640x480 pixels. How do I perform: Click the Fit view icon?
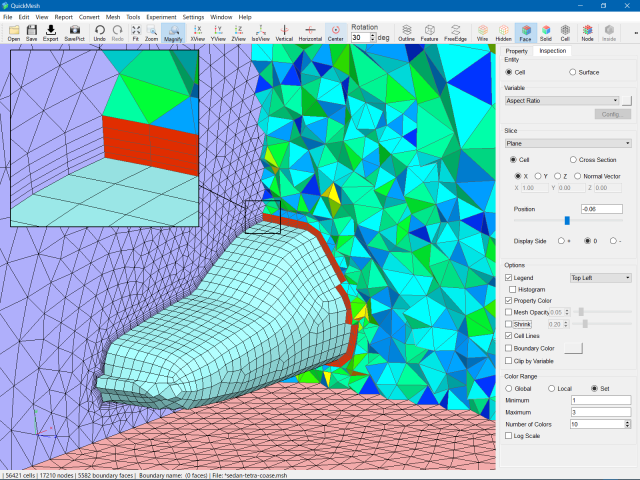pos(135,32)
